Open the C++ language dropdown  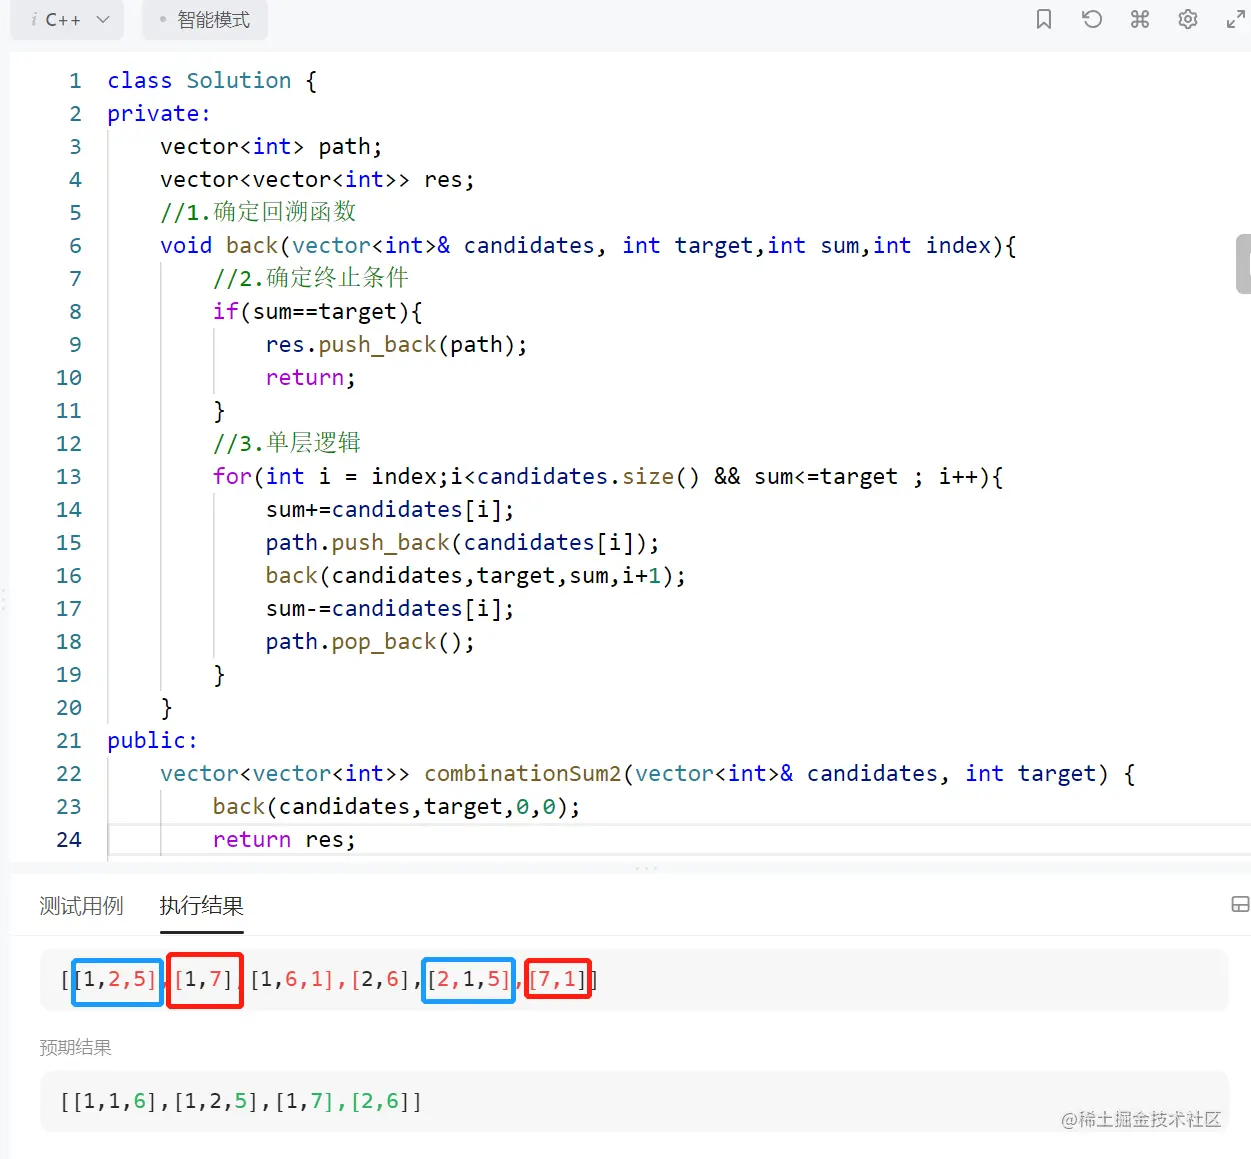coord(67,20)
